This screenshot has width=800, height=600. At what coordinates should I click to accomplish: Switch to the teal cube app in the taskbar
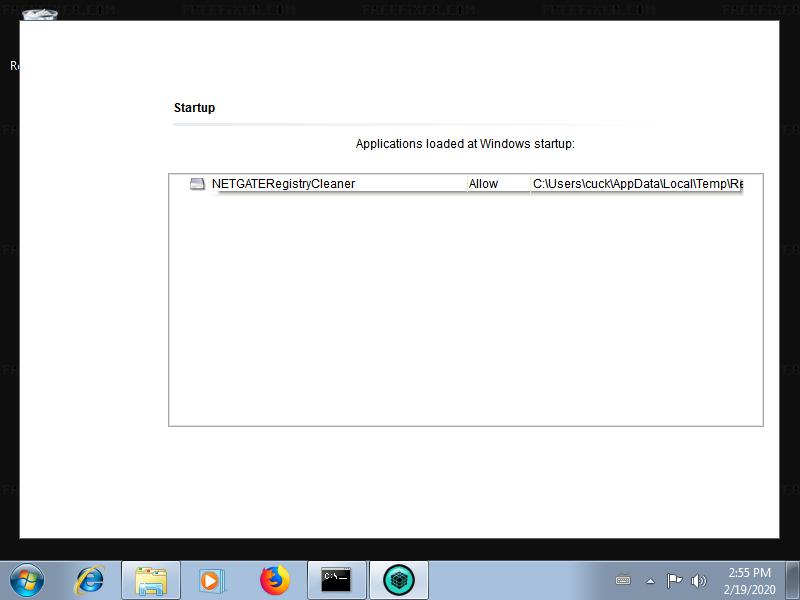399,581
